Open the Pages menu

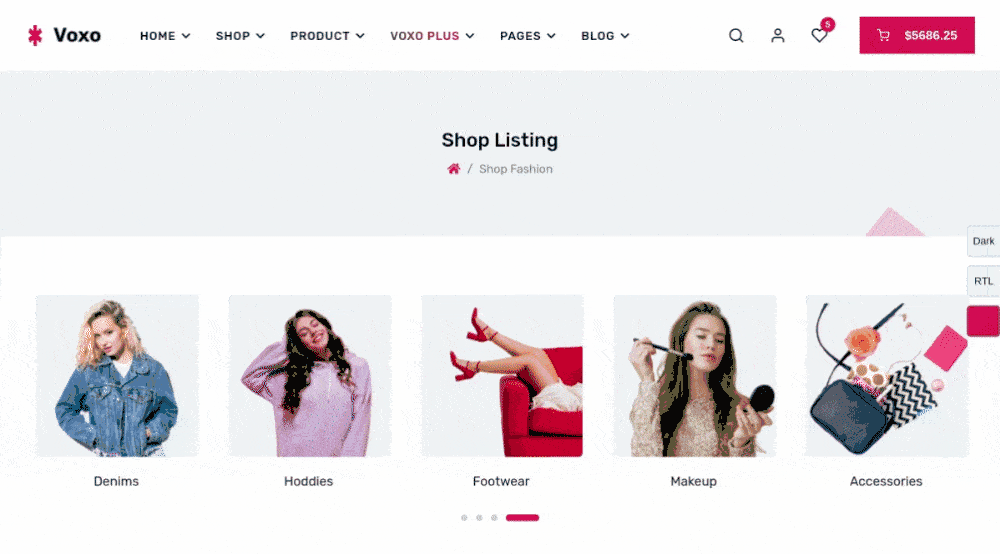[527, 36]
